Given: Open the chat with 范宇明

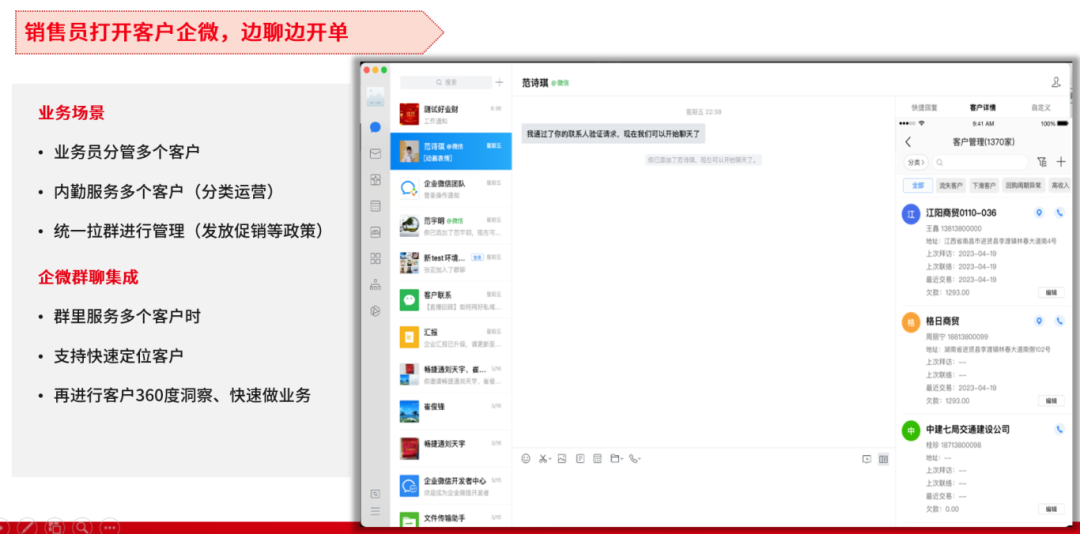Looking at the screenshot, I should point(450,226).
